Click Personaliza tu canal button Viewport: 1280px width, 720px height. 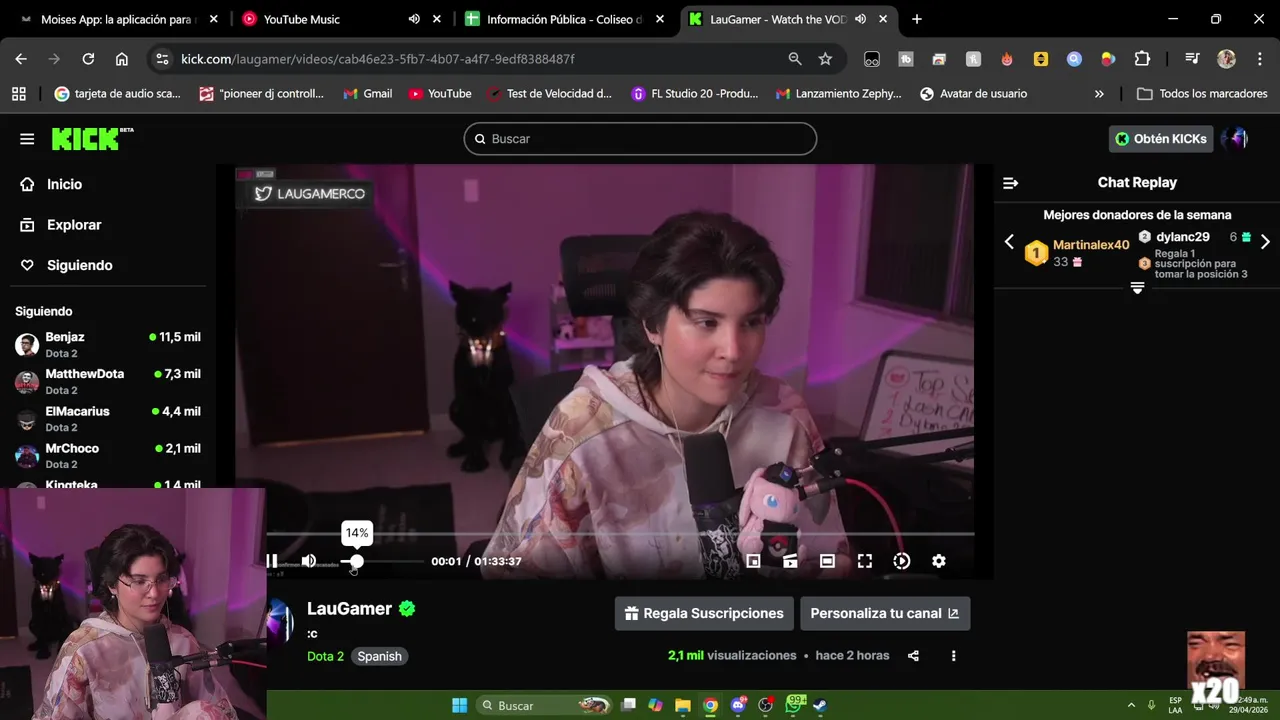(885, 613)
